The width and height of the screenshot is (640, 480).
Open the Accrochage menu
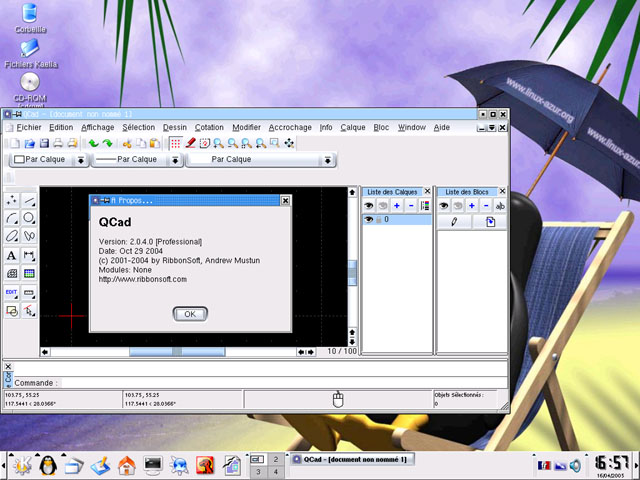(x=290, y=127)
